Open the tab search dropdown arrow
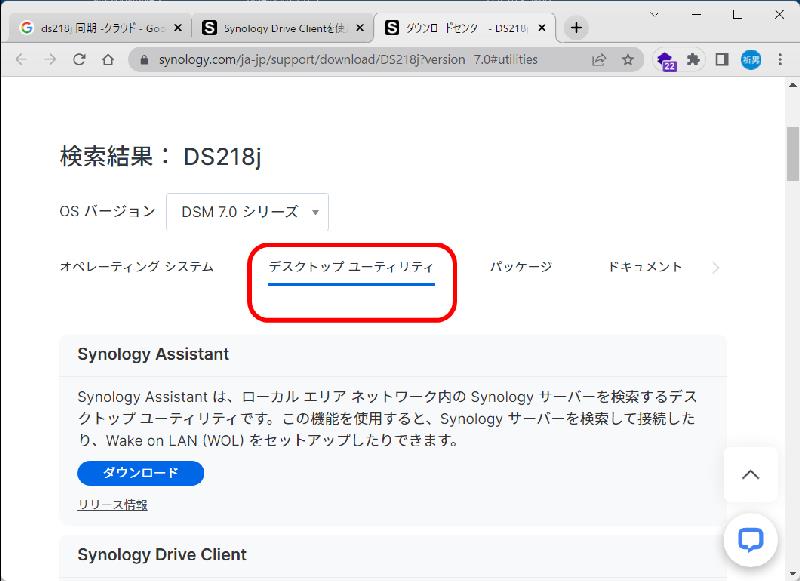 click(x=654, y=14)
